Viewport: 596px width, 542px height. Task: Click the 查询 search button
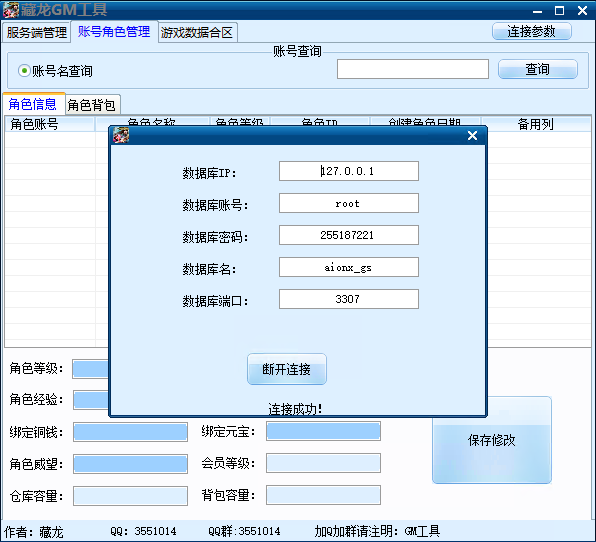click(x=537, y=69)
